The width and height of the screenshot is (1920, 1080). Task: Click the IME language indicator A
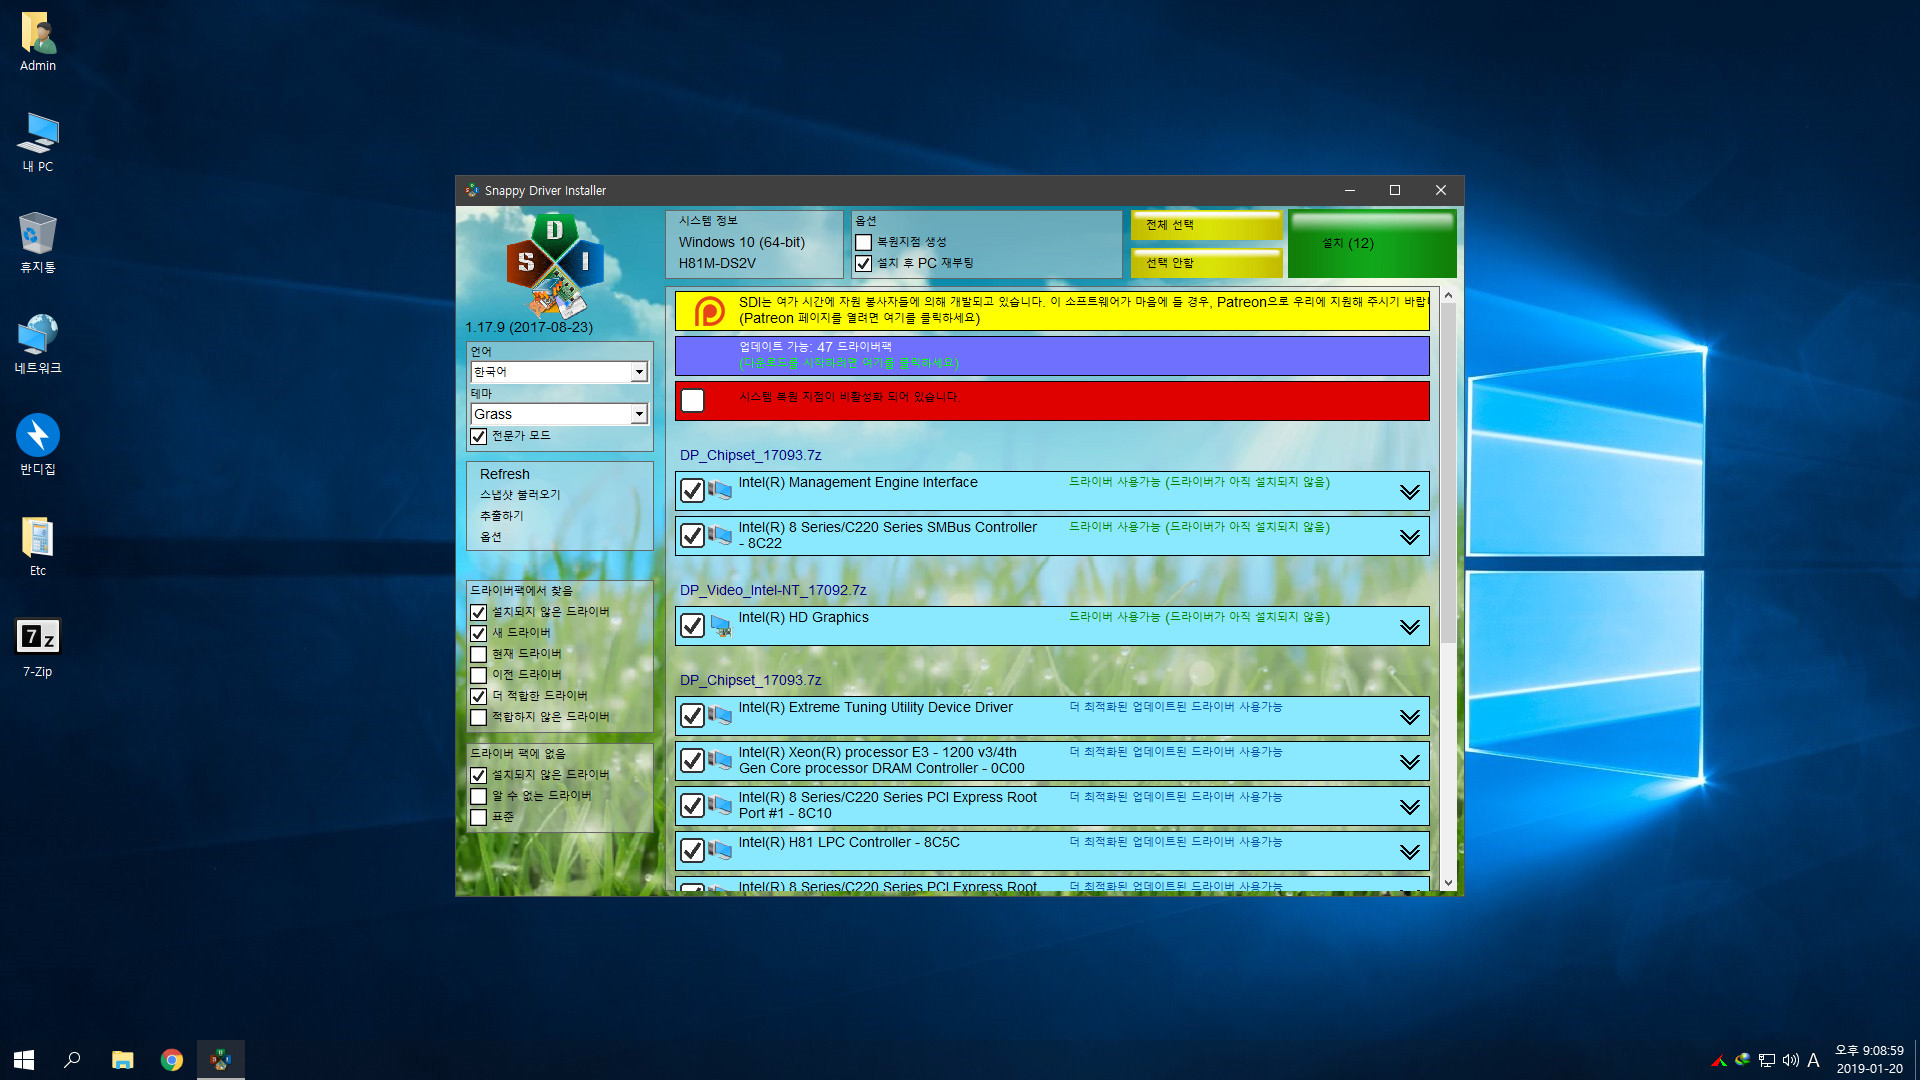tap(1813, 1060)
